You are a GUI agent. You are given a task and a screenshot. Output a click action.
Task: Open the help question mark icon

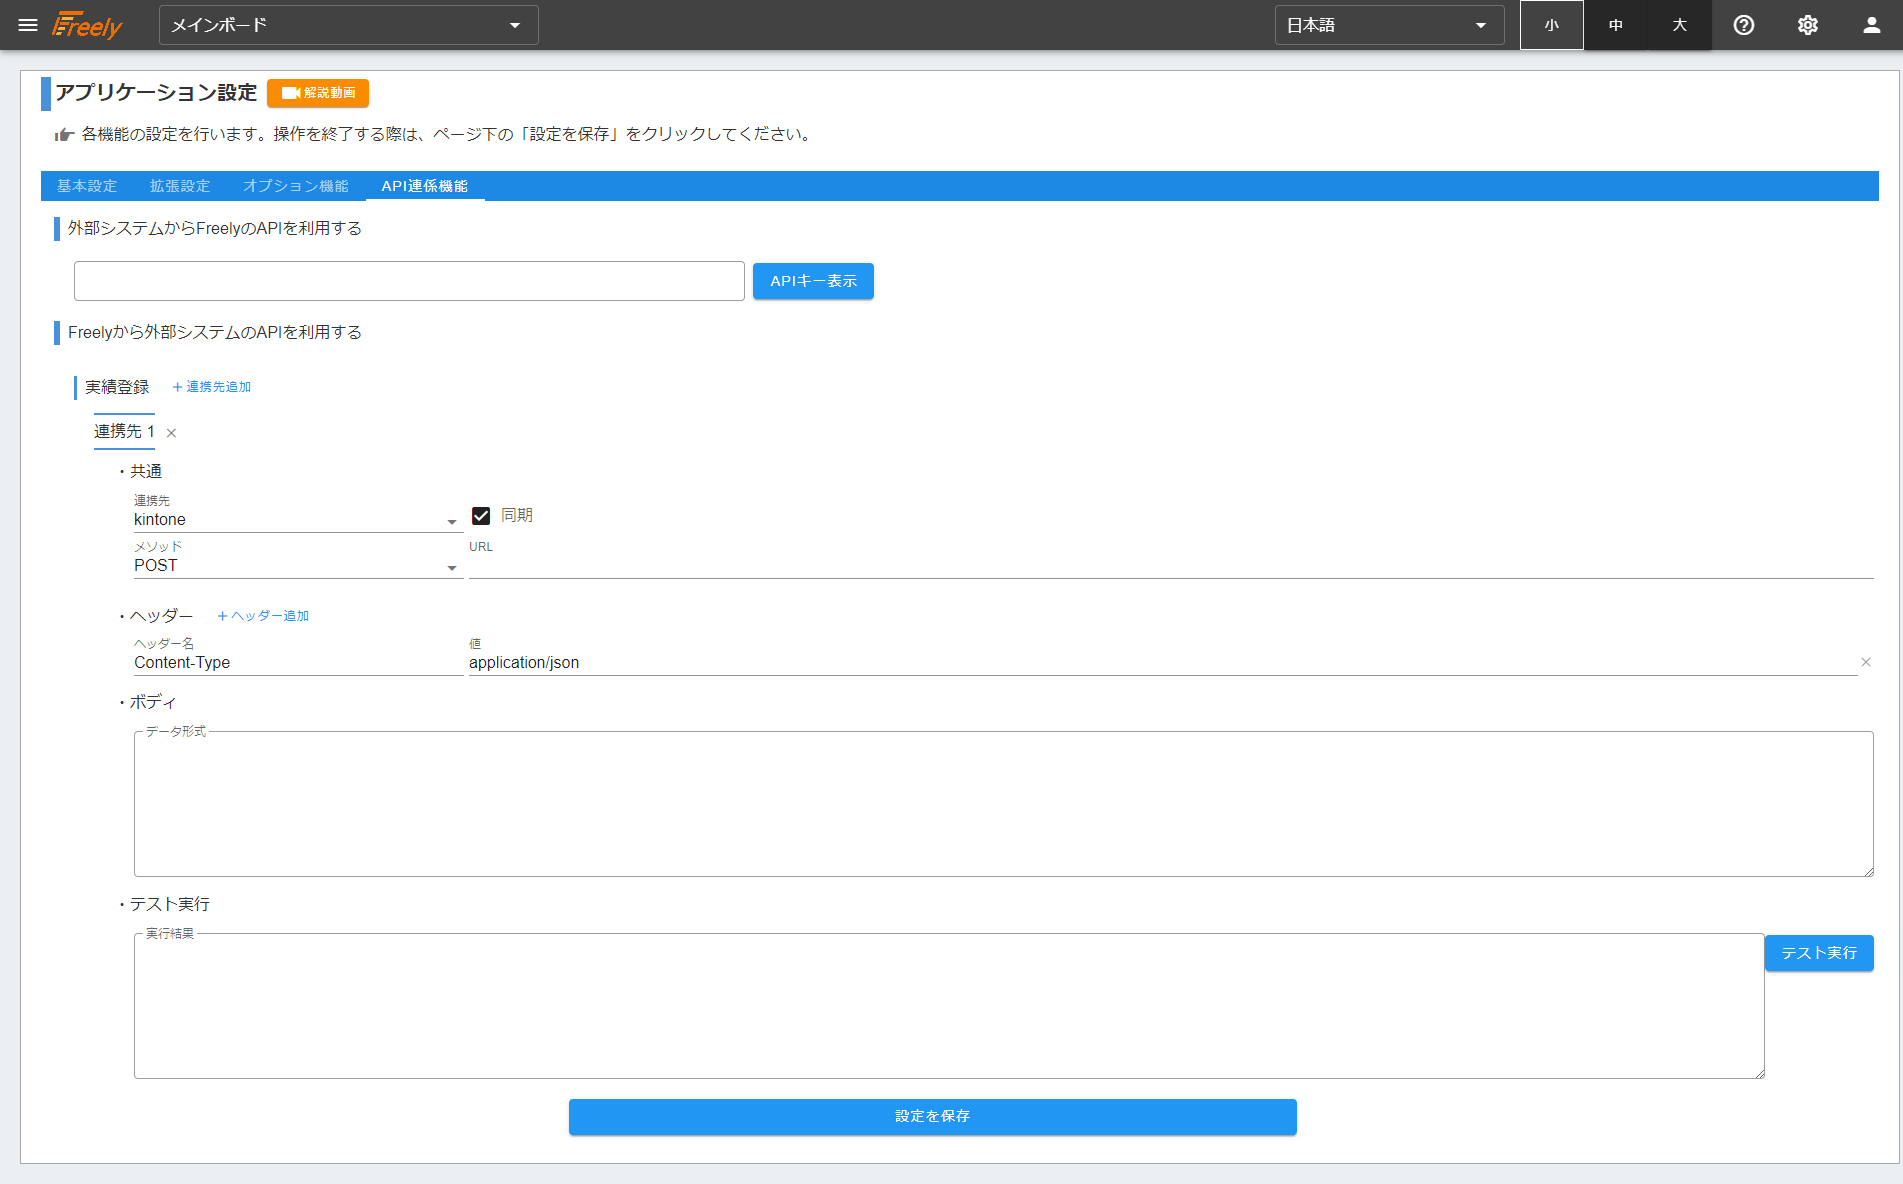click(x=1743, y=25)
